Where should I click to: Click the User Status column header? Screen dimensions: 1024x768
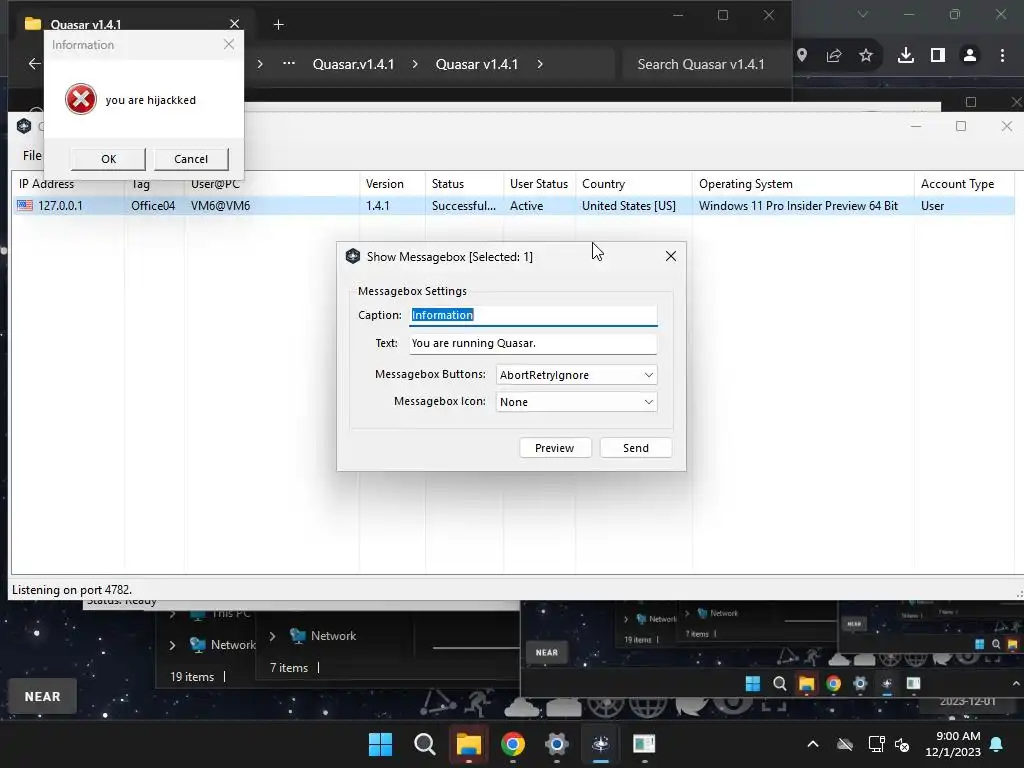point(539,184)
